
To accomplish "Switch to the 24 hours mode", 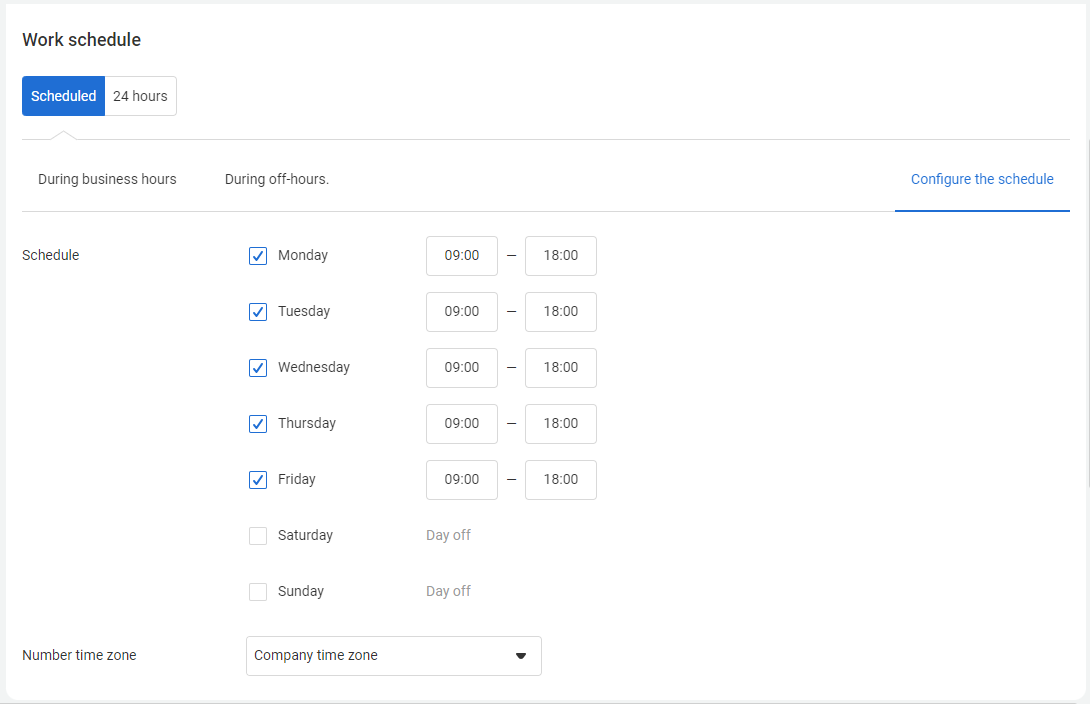I will 140,96.
